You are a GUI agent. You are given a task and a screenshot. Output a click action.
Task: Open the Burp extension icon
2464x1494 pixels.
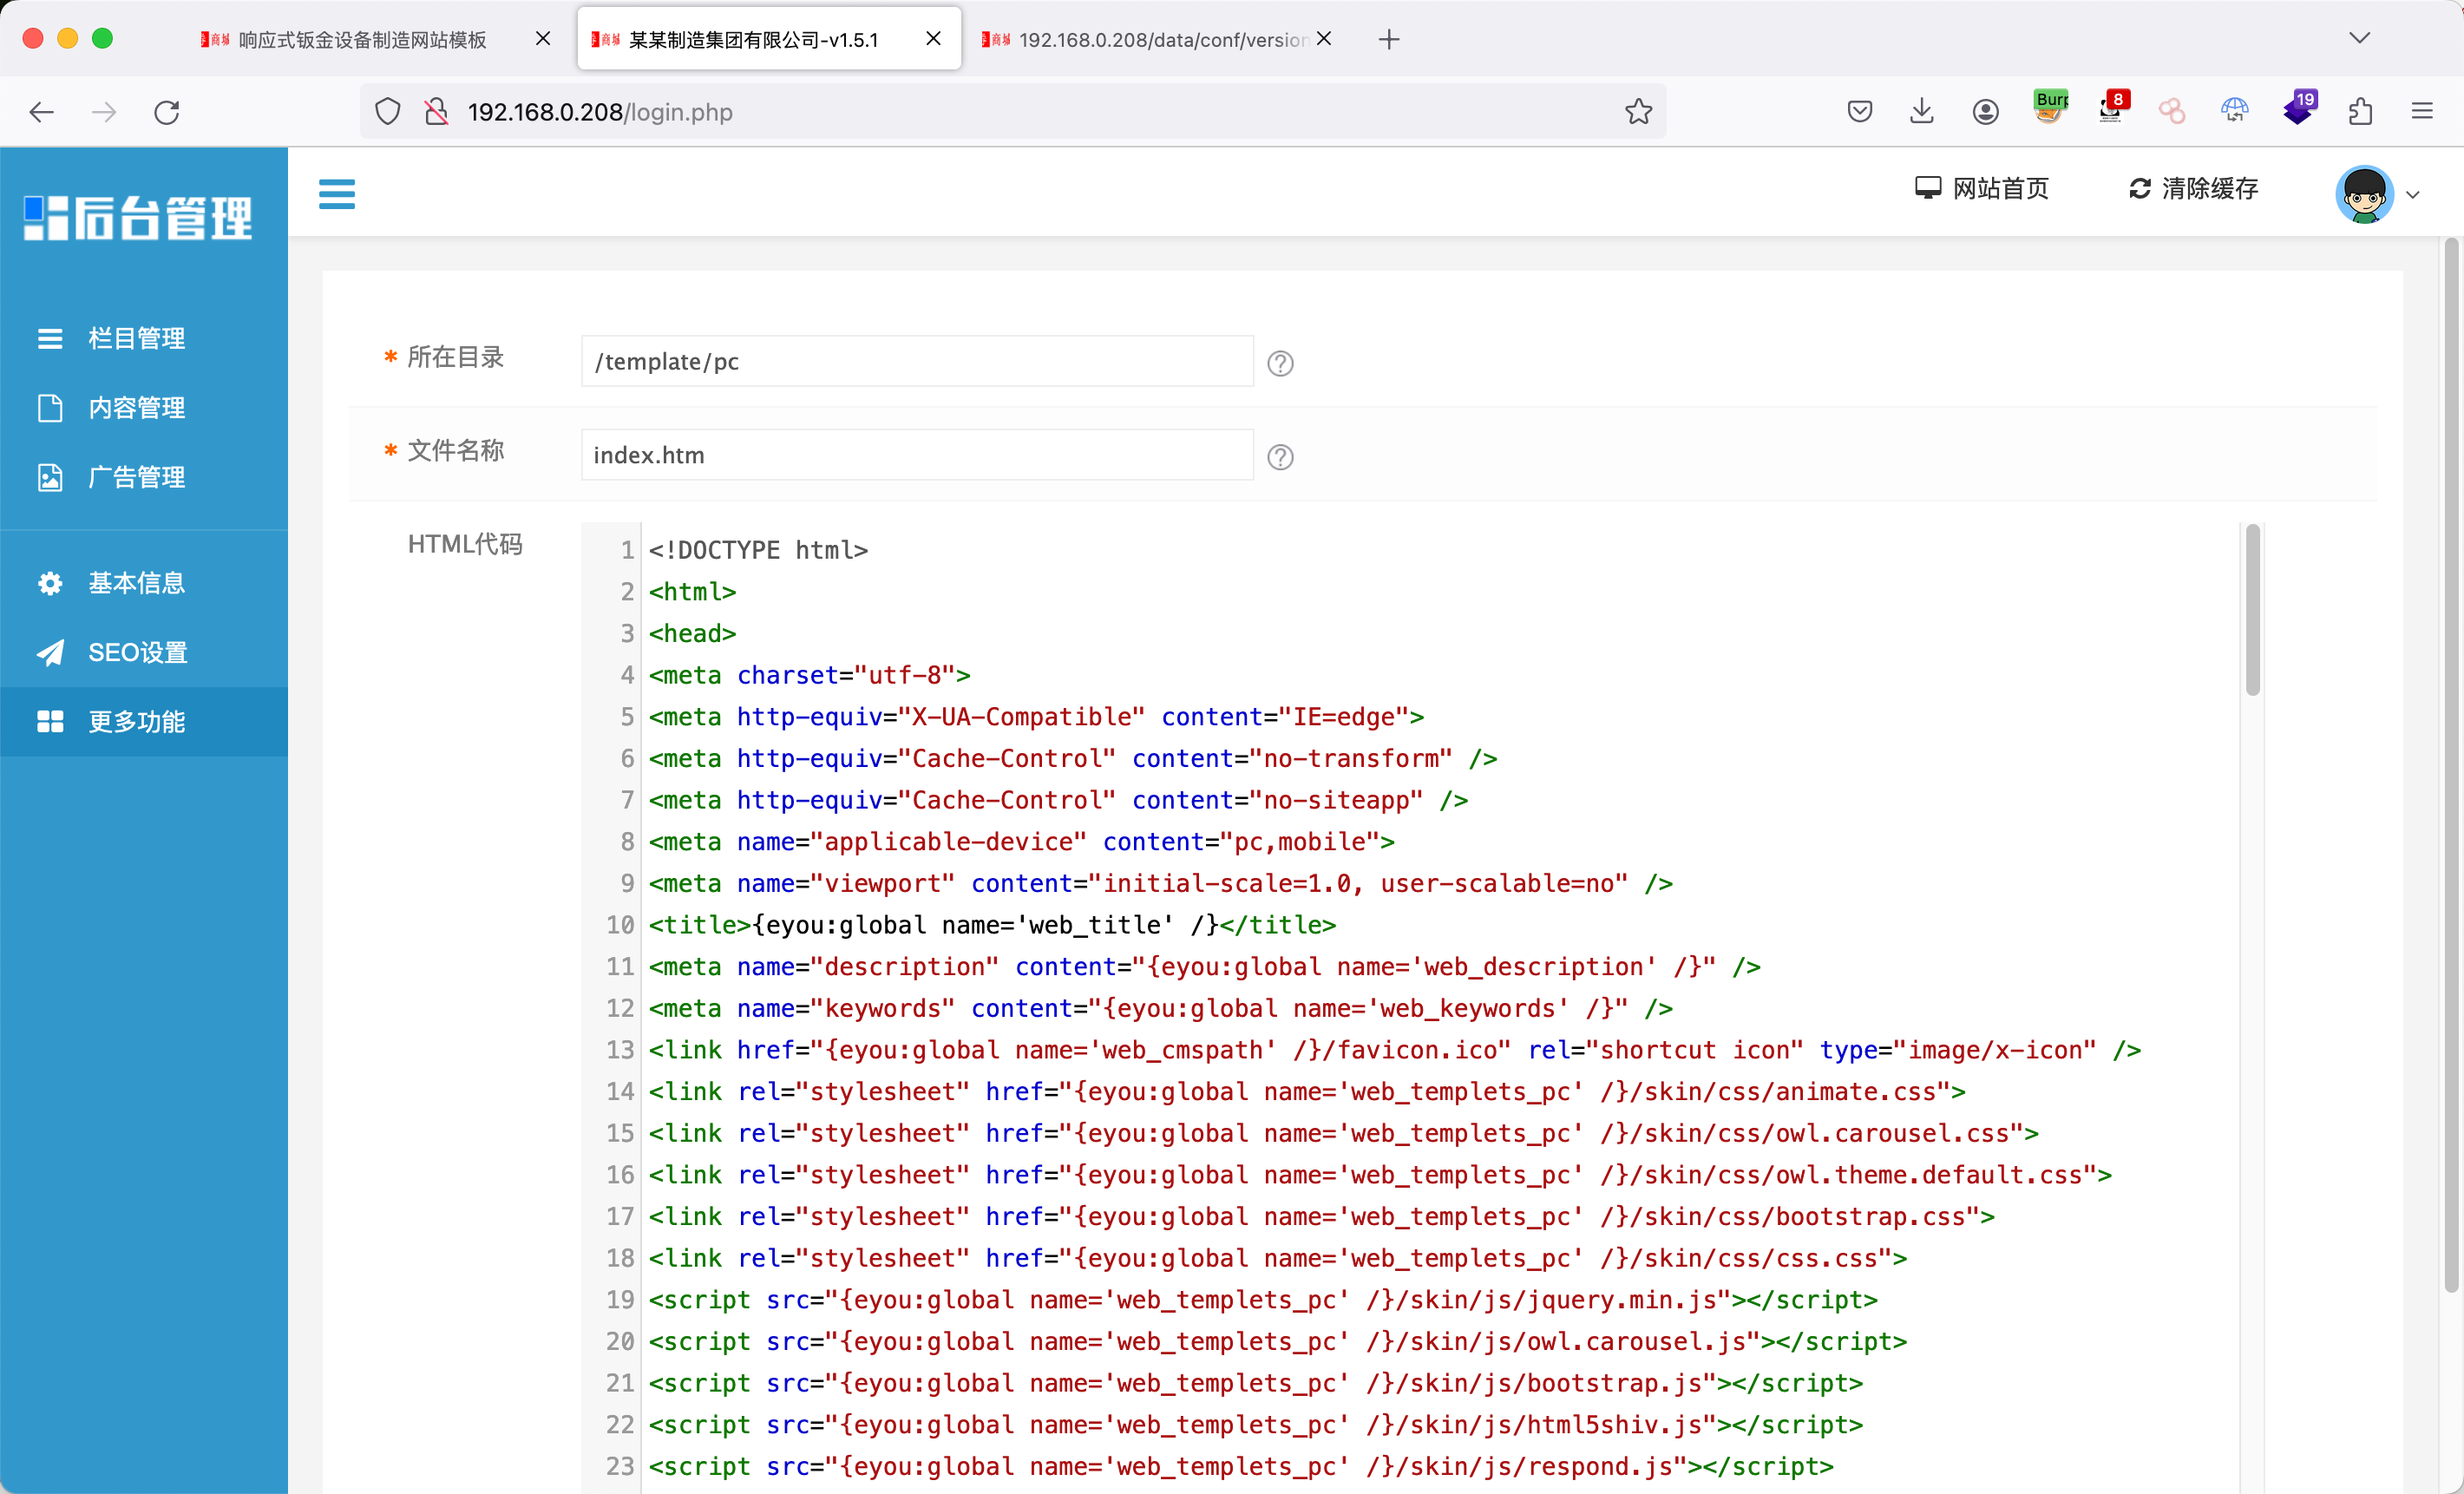pos(2049,108)
